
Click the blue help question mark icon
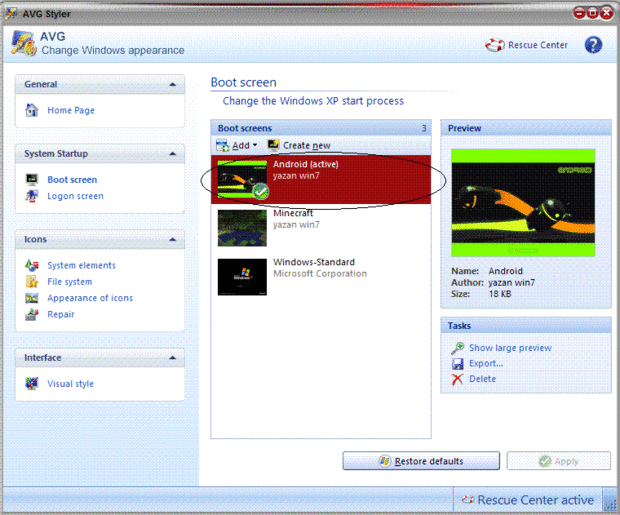(x=593, y=45)
